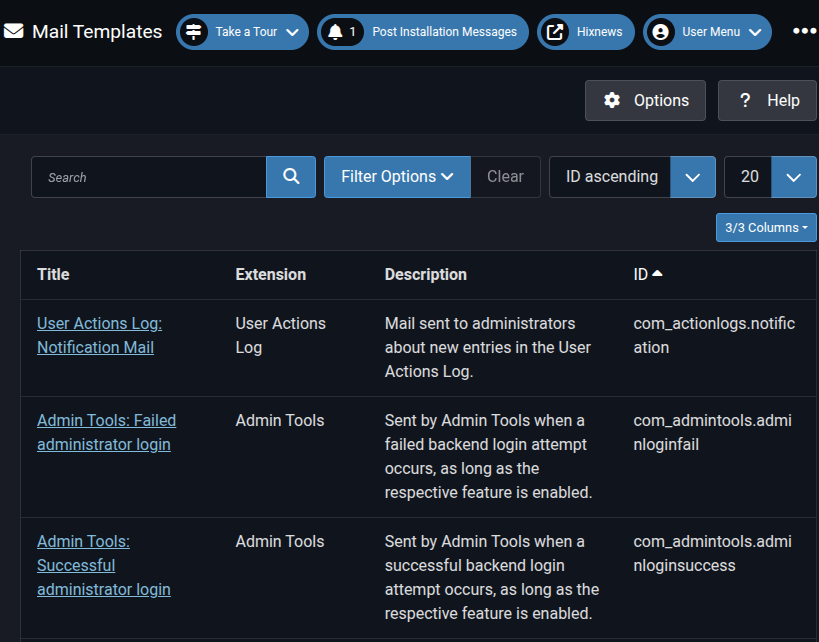Viewport: 819px width, 642px height.
Task: Open Post Installation Messages
Action: tap(445, 31)
